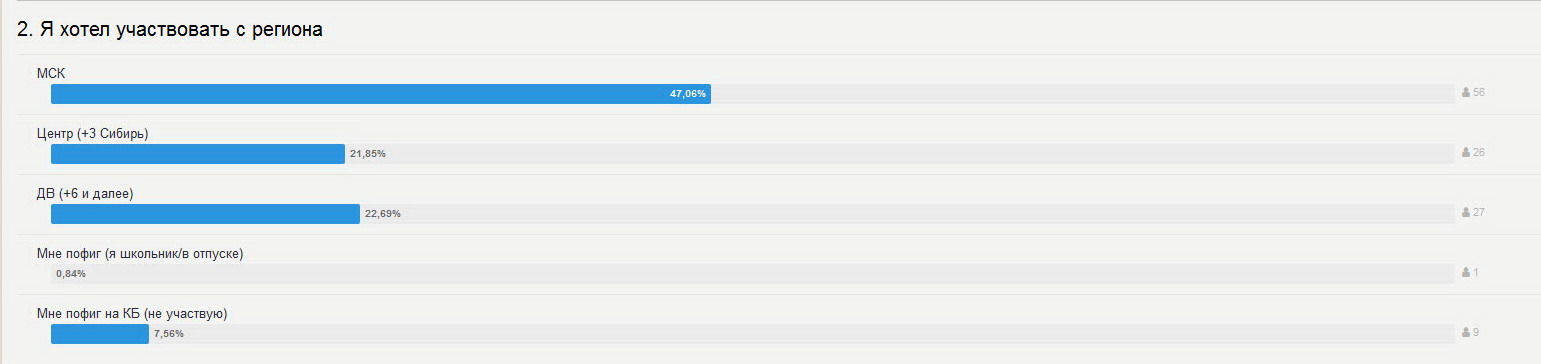1541x364 pixels.
Task: Click the Центр (+3 Сибирь) option label
Action: tap(92, 133)
